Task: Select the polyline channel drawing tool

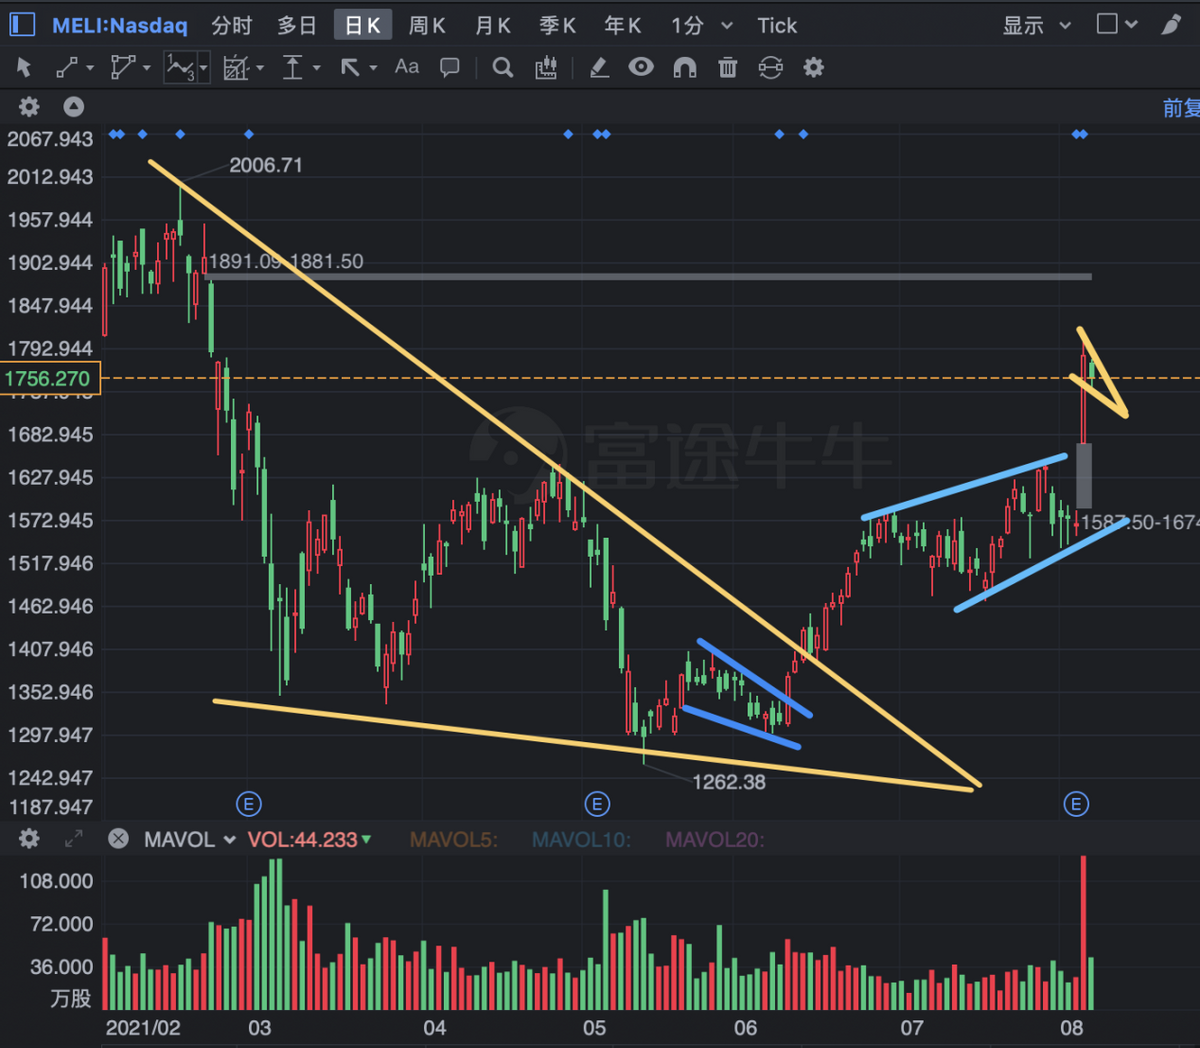Action: click(x=123, y=67)
